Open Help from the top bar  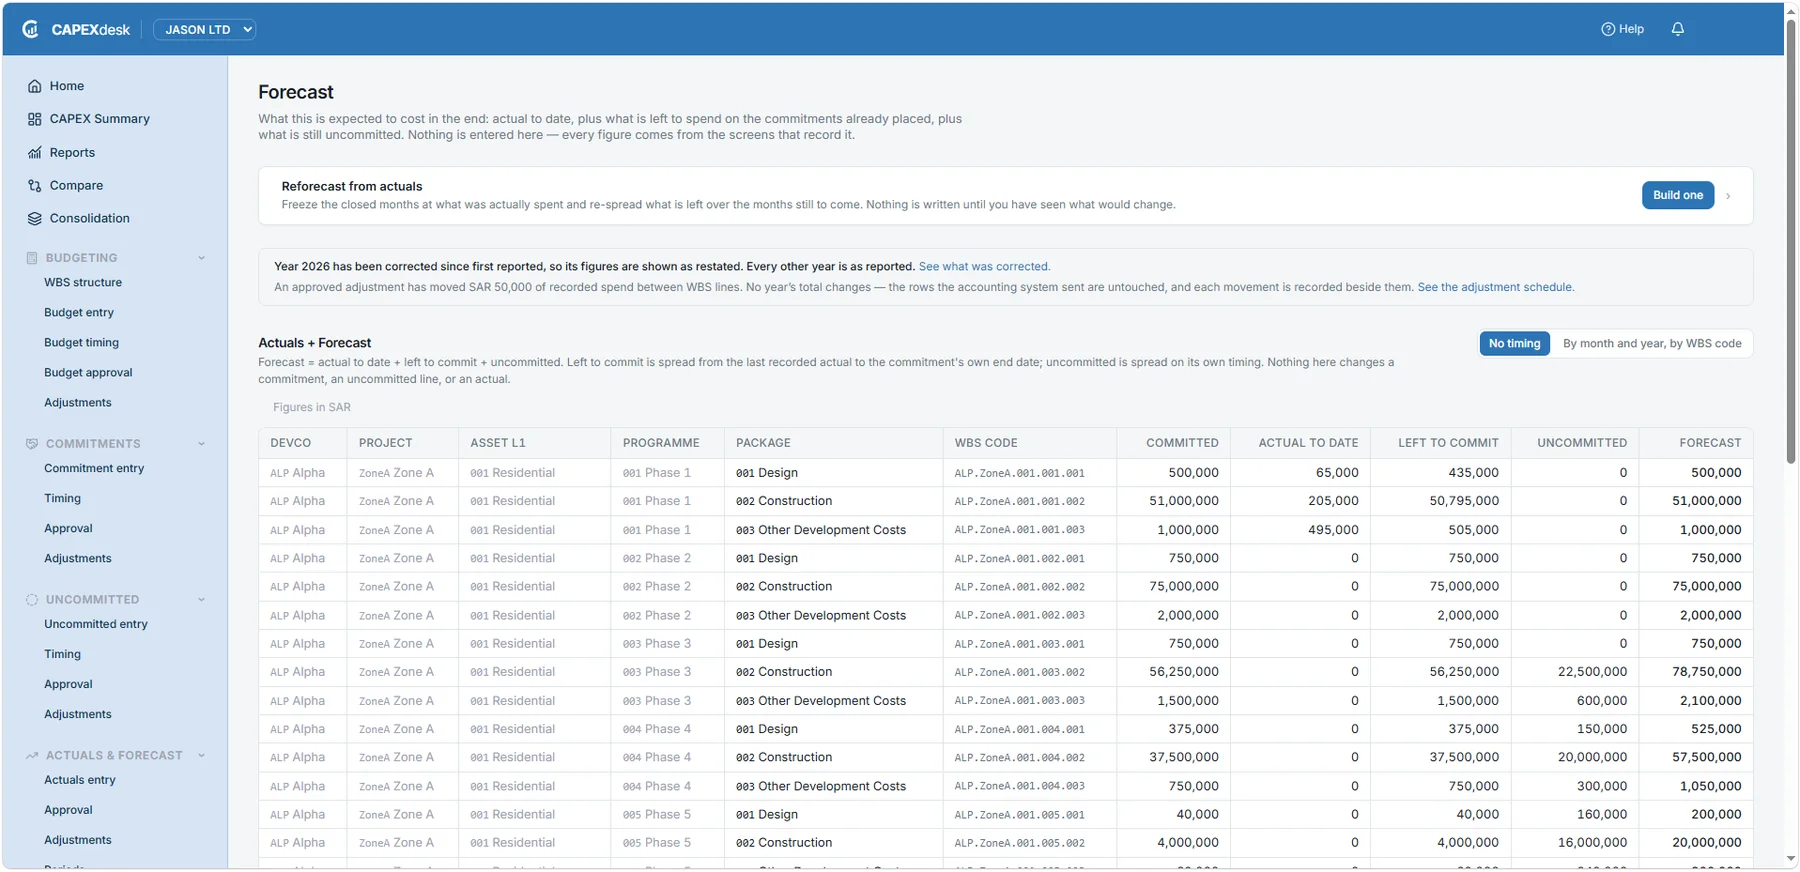pyautogui.click(x=1622, y=29)
